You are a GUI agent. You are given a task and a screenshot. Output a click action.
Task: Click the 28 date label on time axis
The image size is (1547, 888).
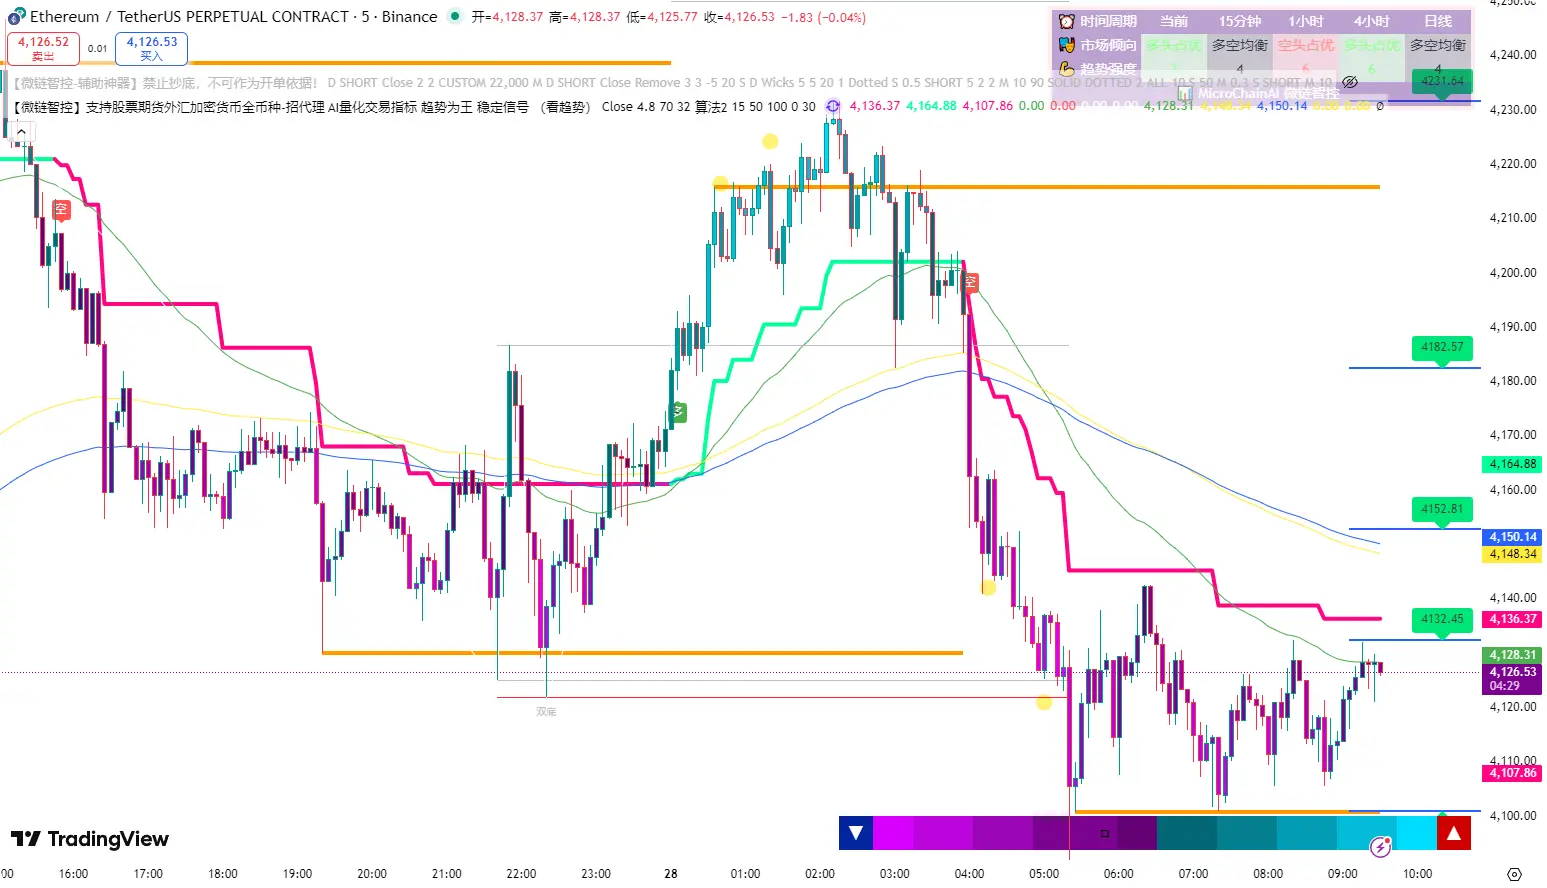pos(670,873)
